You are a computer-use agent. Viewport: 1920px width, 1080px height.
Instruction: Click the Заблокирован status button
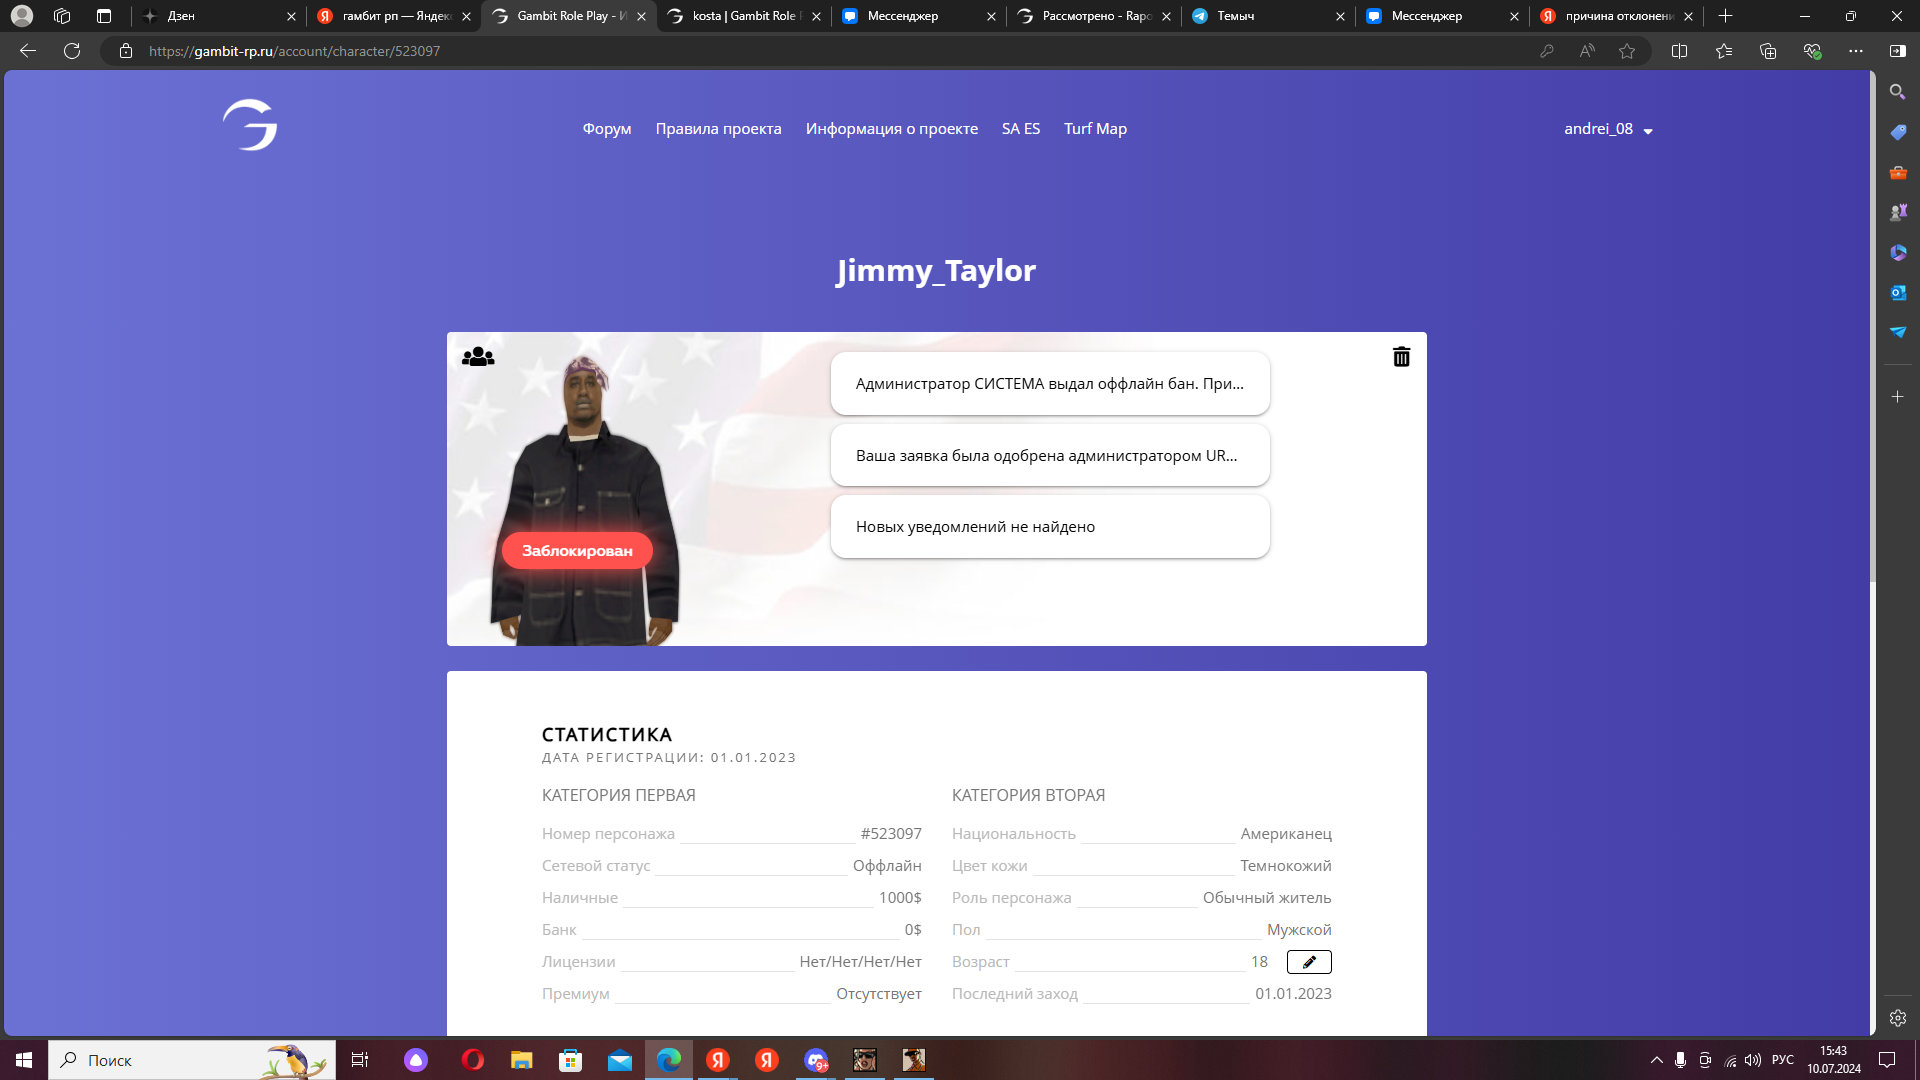pyautogui.click(x=577, y=551)
